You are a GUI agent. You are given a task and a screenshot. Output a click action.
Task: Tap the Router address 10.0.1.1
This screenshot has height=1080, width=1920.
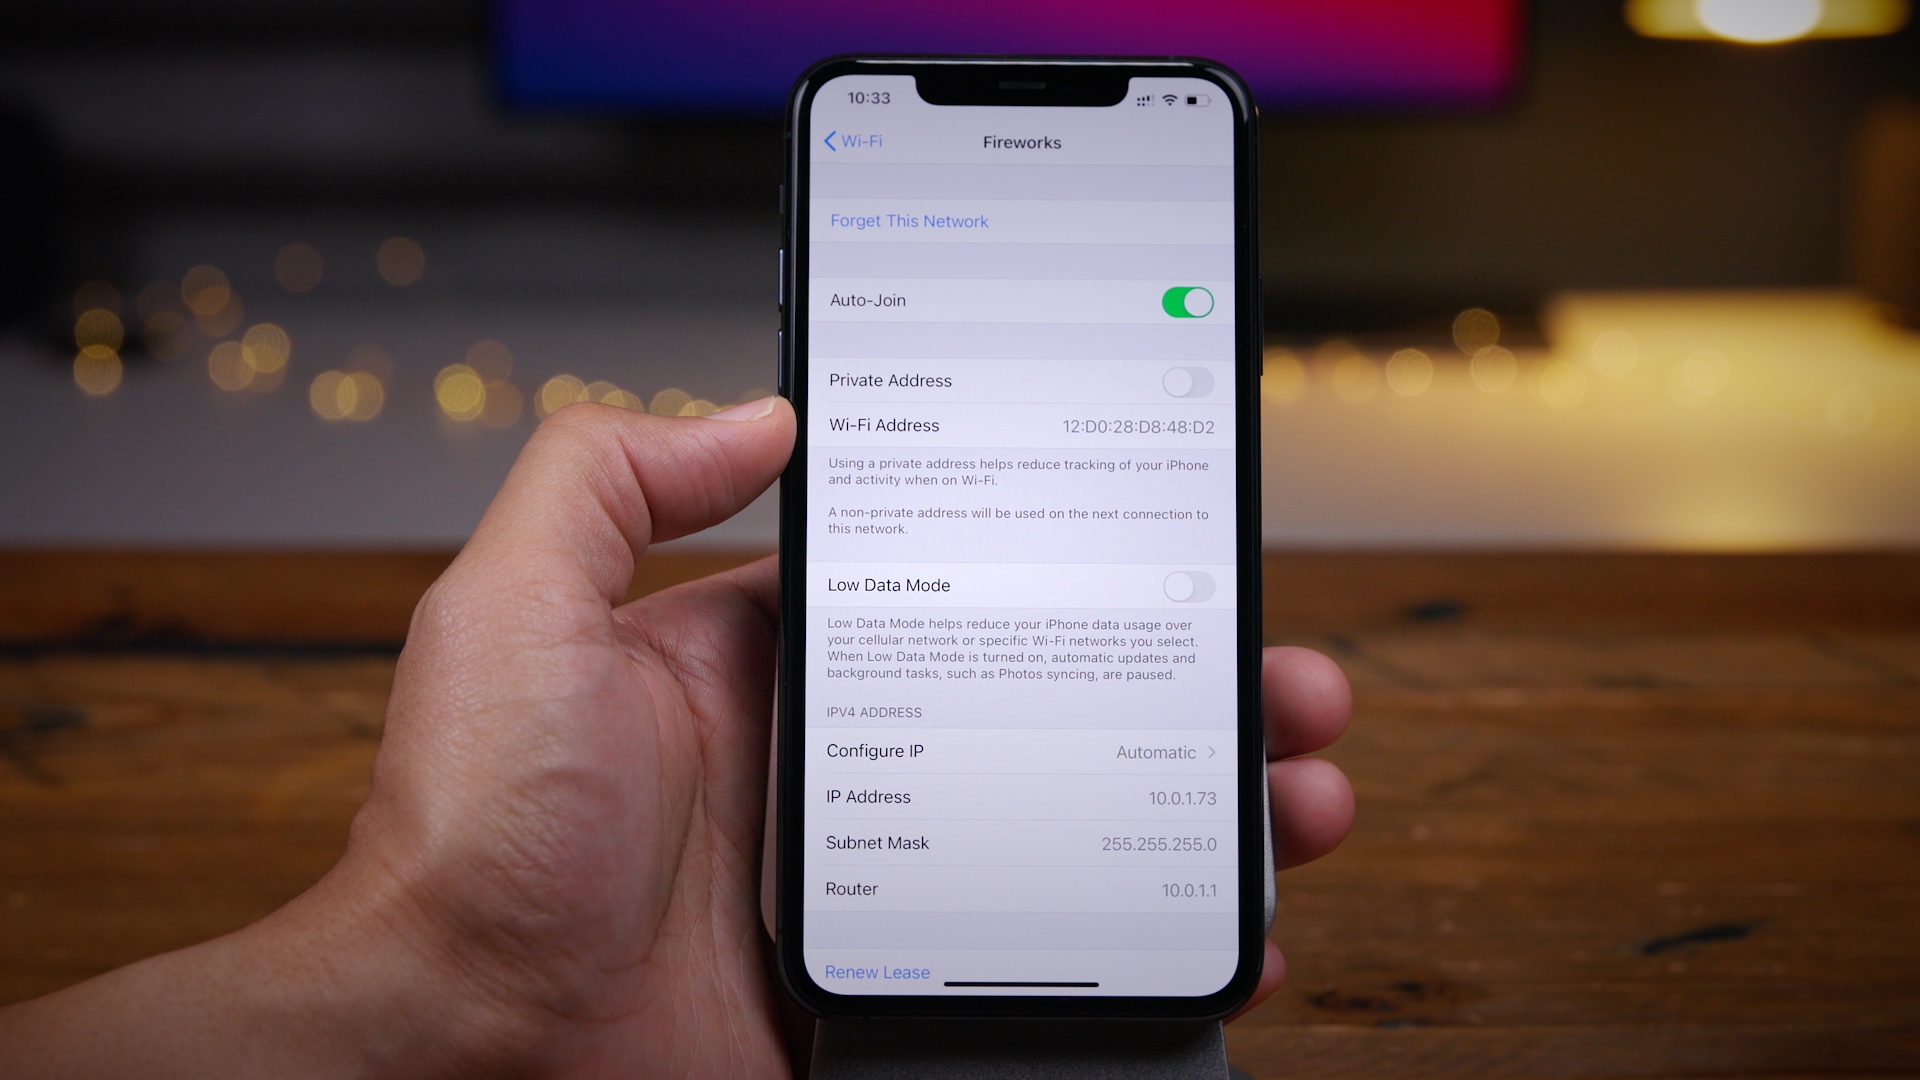click(x=1182, y=889)
